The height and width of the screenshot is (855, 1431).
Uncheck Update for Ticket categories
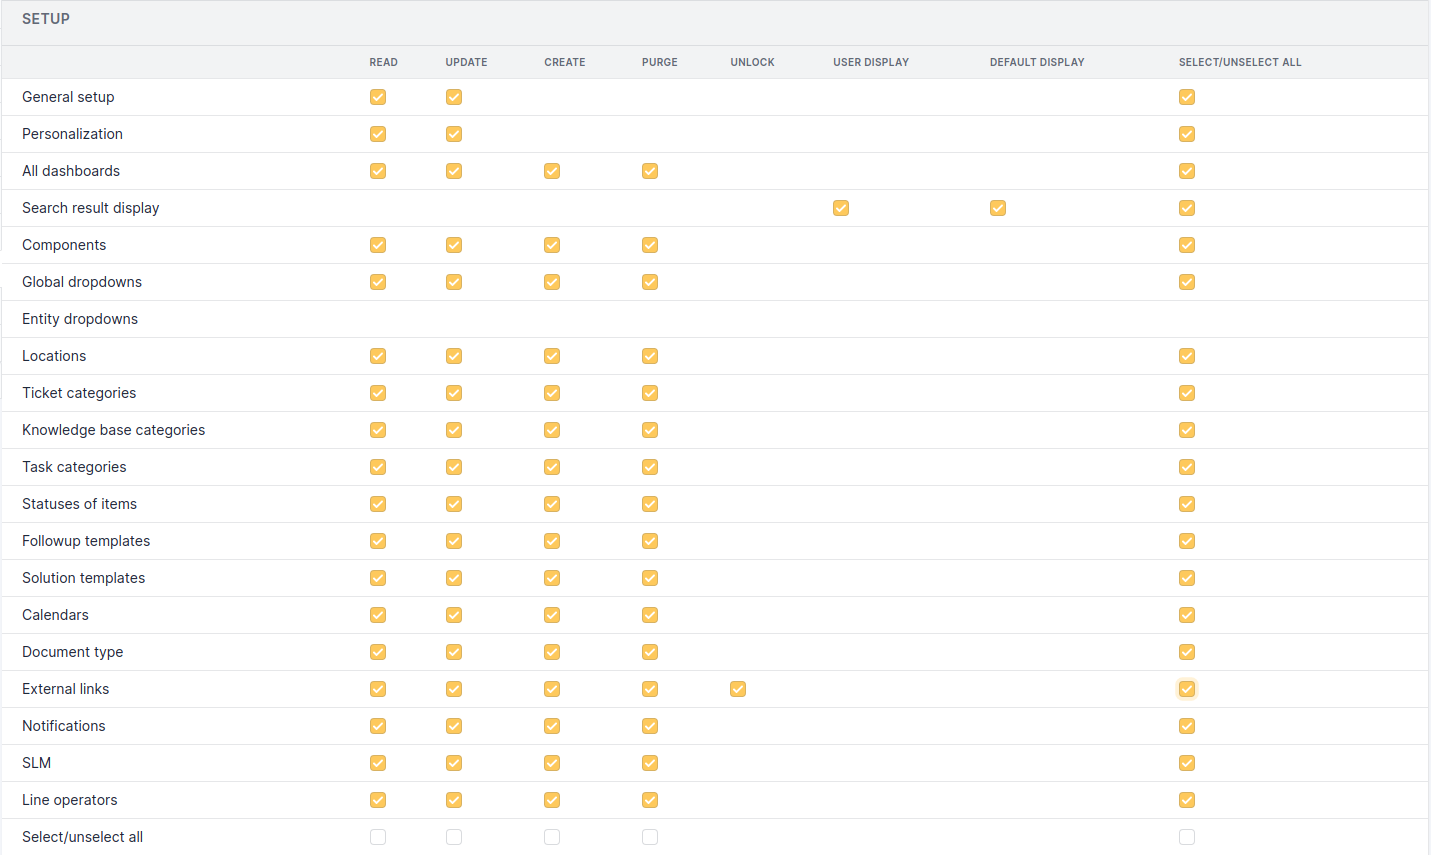point(454,393)
